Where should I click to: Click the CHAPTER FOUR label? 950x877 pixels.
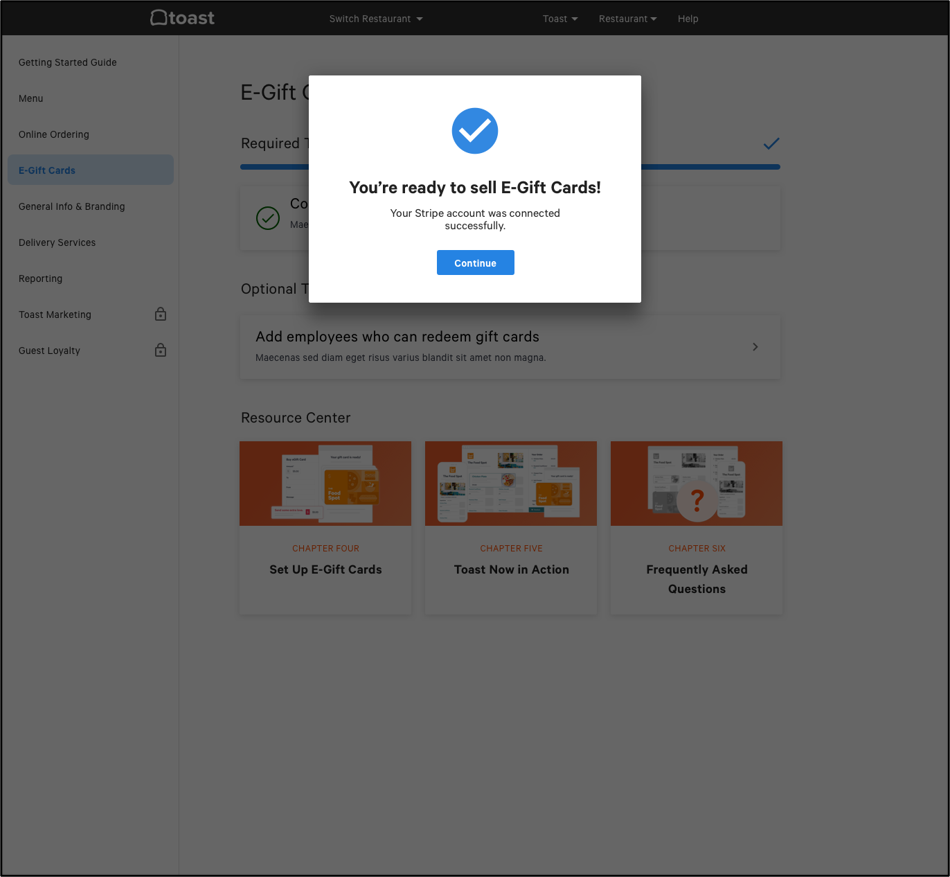tap(326, 548)
